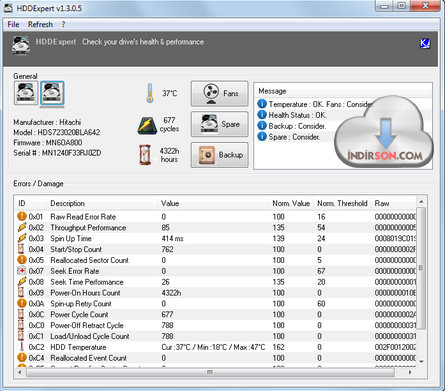The image size is (445, 391).
Task: Click the info icon beside Backup message
Action: pos(262,126)
